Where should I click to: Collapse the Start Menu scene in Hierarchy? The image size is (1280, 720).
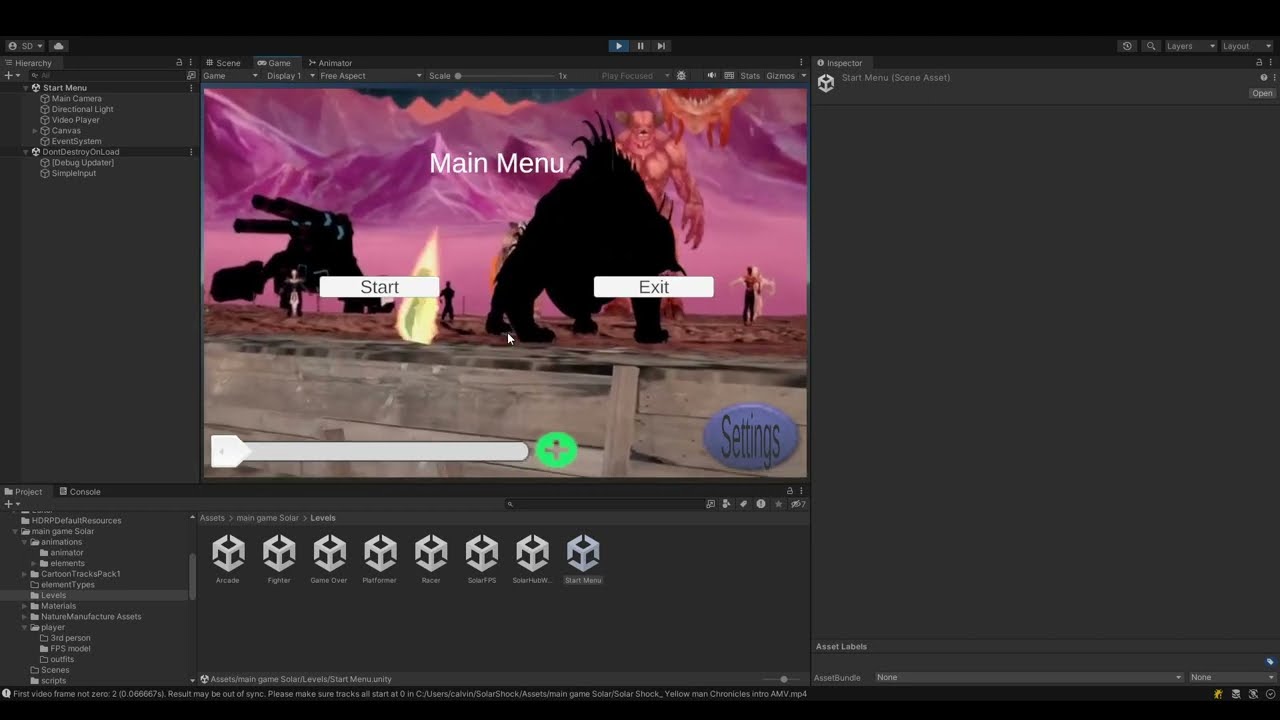coord(26,88)
